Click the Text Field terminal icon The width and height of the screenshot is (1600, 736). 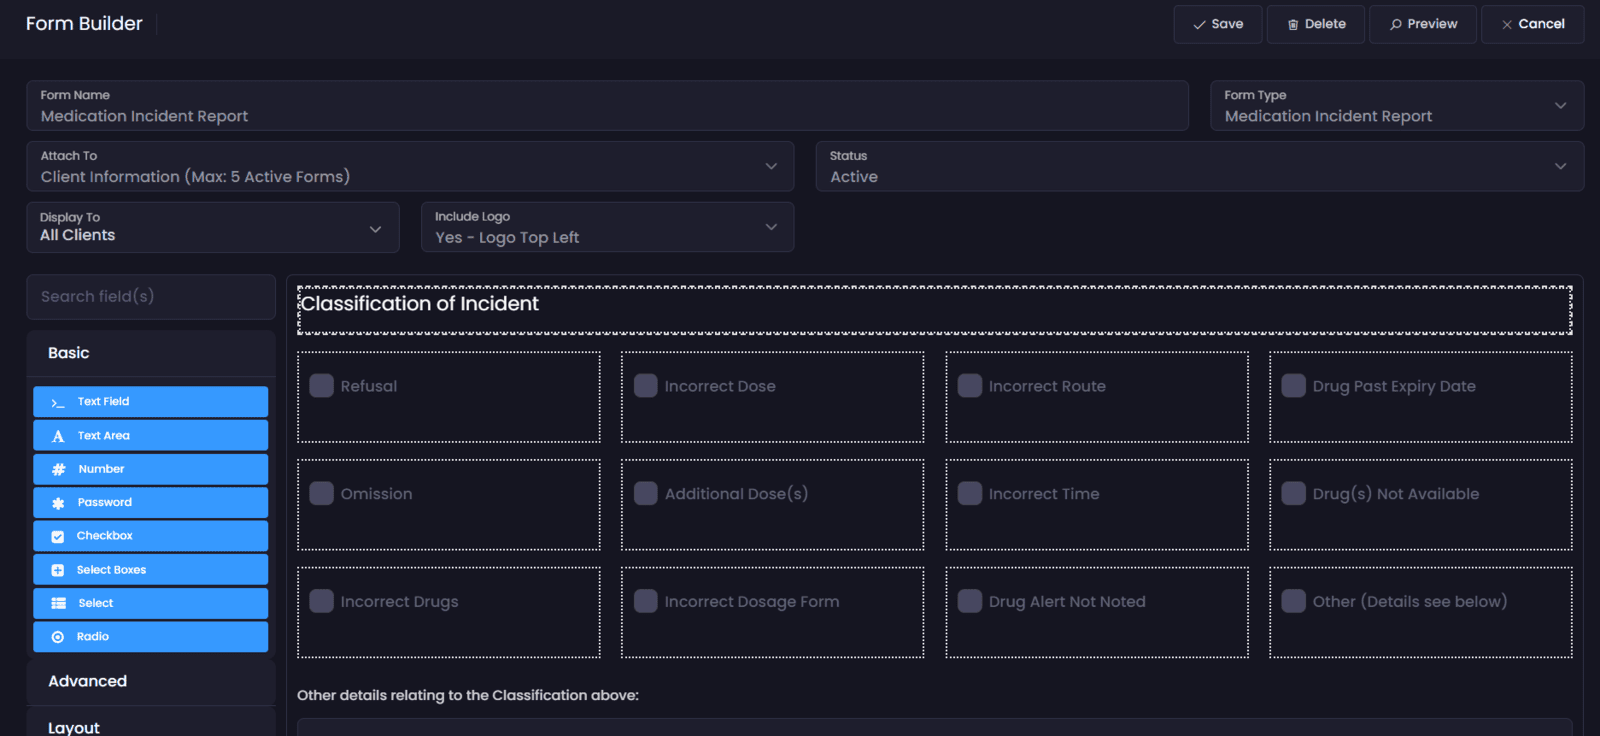coord(58,402)
